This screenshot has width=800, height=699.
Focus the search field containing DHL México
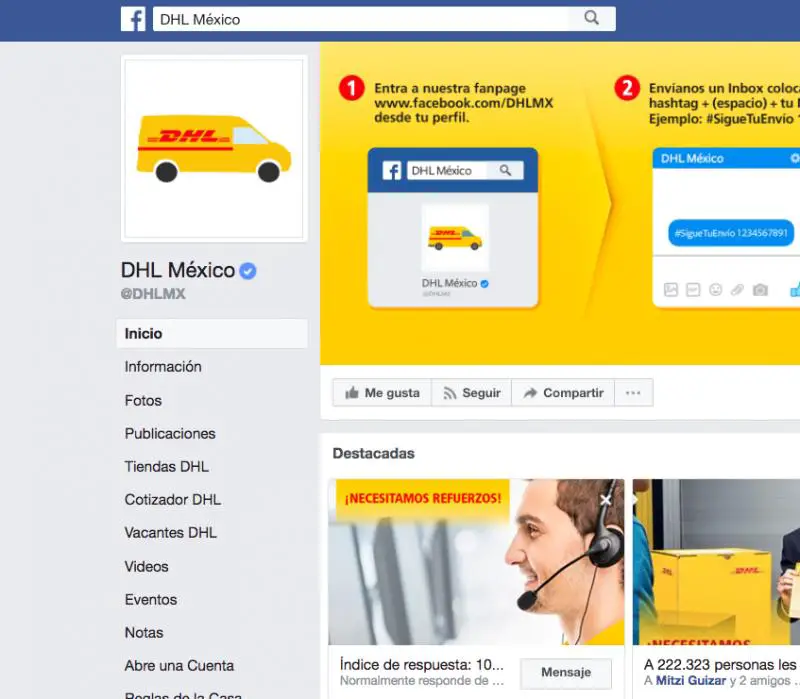click(x=384, y=19)
